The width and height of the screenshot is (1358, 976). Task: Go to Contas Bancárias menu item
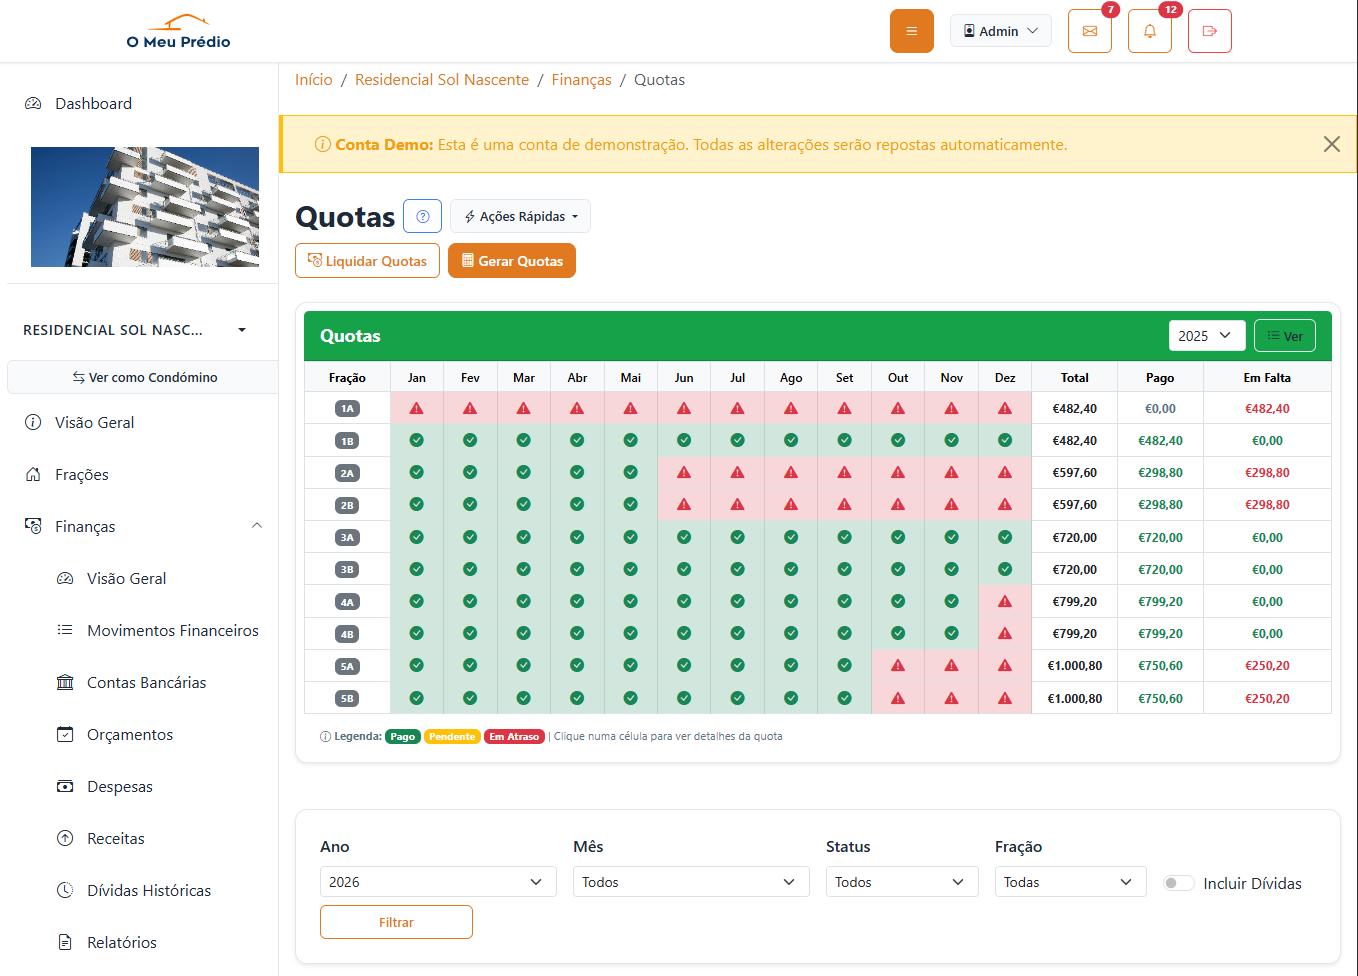pyautogui.click(x=146, y=682)
